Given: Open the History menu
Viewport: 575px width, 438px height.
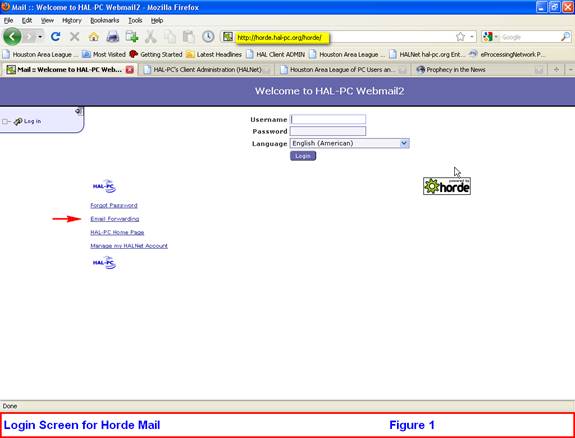Looking at the screenshot, I should [x=72, y=21].
